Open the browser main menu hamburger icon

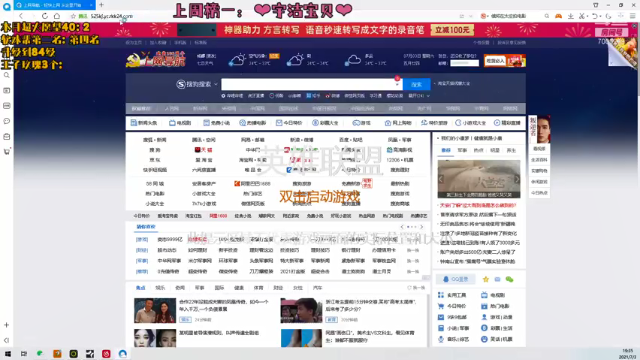(x=633, y=16)
